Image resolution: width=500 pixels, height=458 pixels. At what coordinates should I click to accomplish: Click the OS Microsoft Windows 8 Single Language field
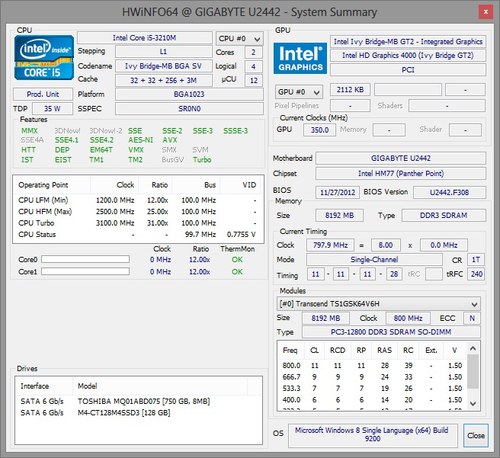[x=372, y=435]
